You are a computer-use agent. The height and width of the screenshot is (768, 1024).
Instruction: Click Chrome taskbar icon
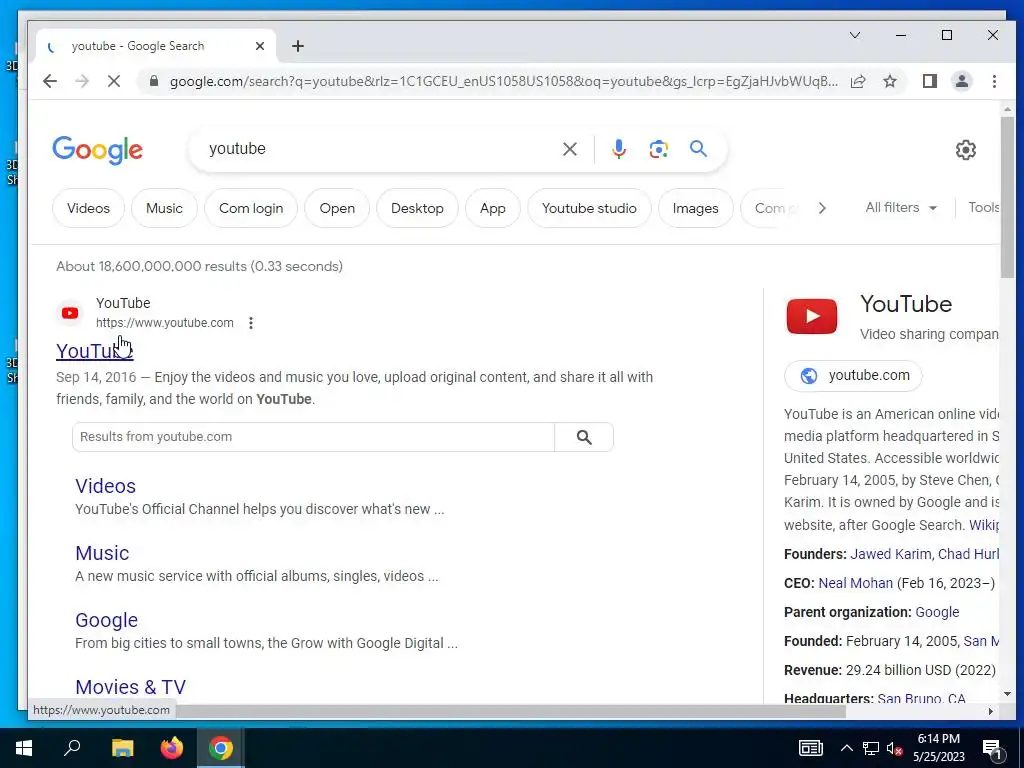coord(221,748)
